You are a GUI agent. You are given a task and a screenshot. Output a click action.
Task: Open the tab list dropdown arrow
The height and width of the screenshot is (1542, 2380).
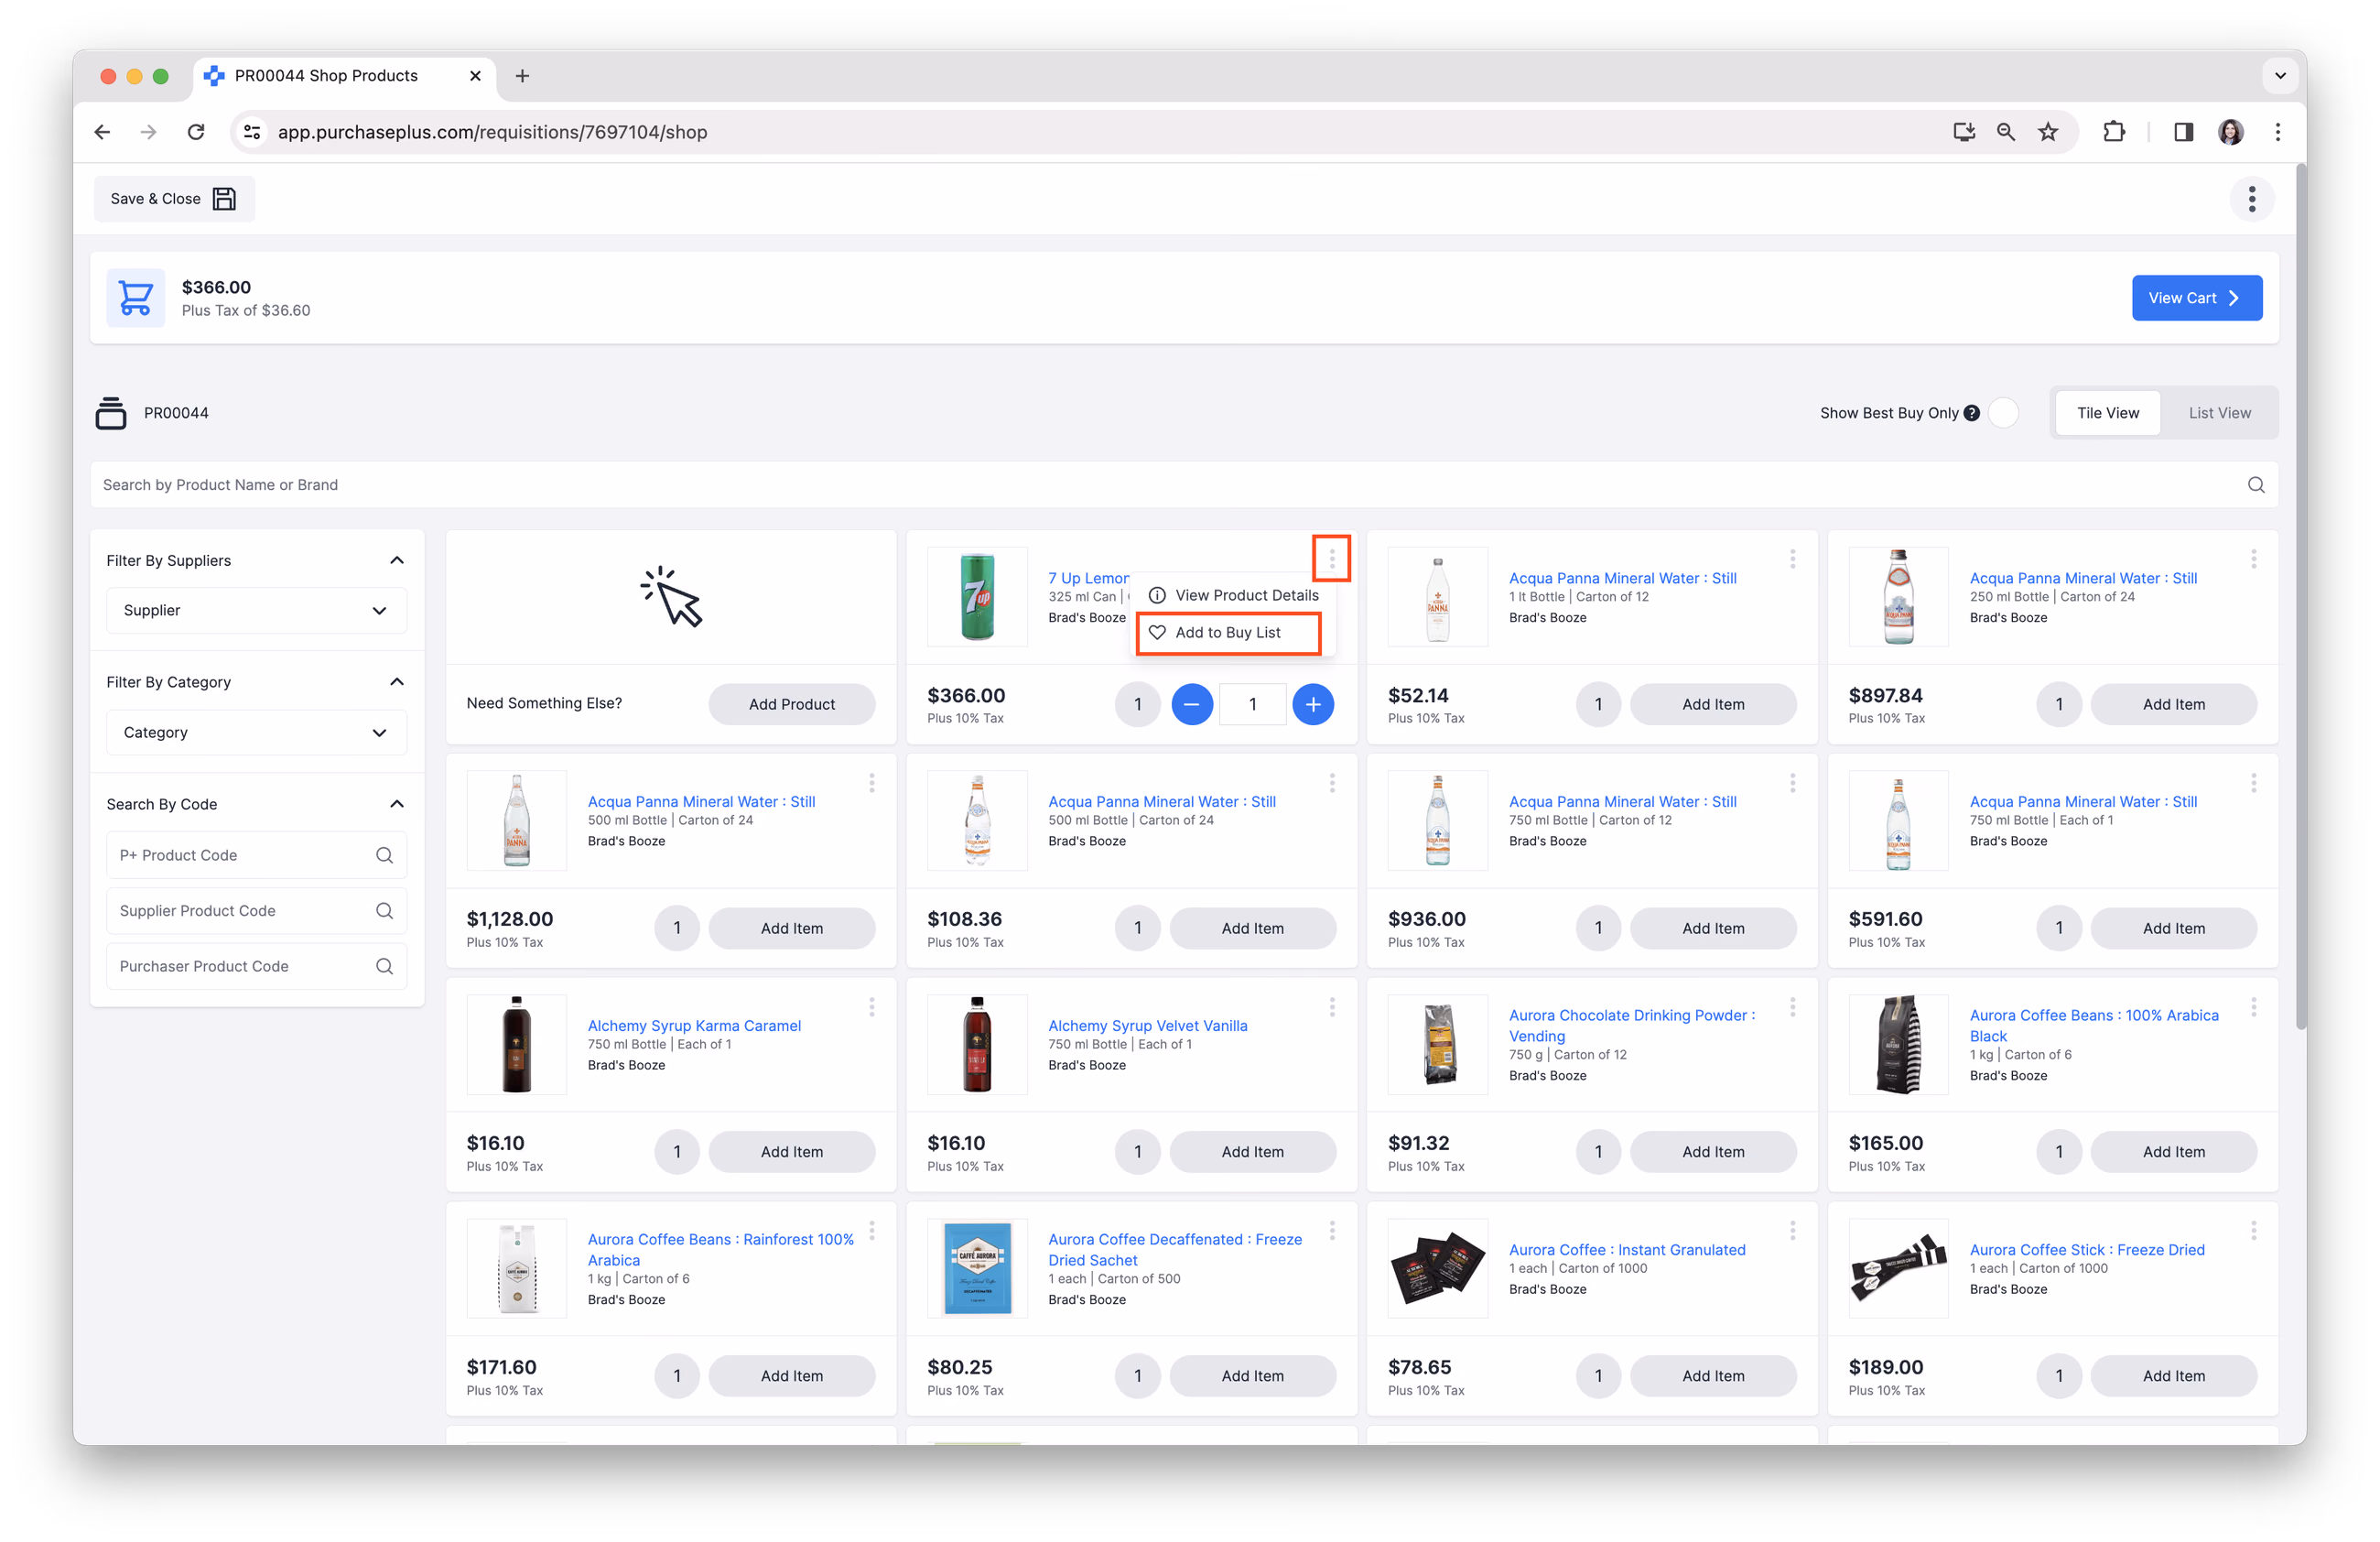click(x=2279, y=76)
